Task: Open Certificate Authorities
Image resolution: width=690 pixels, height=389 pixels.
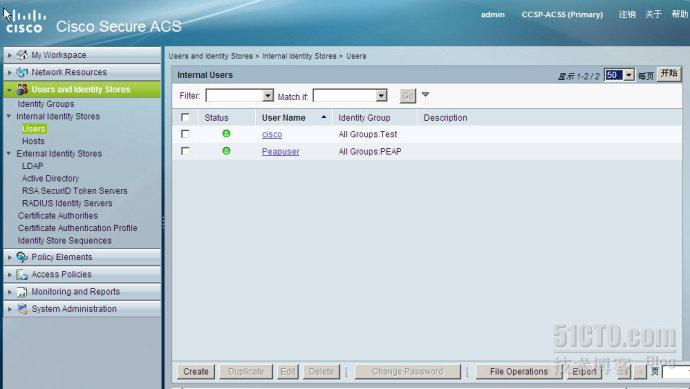Action: pyautogui.click(x=58, y=216)
